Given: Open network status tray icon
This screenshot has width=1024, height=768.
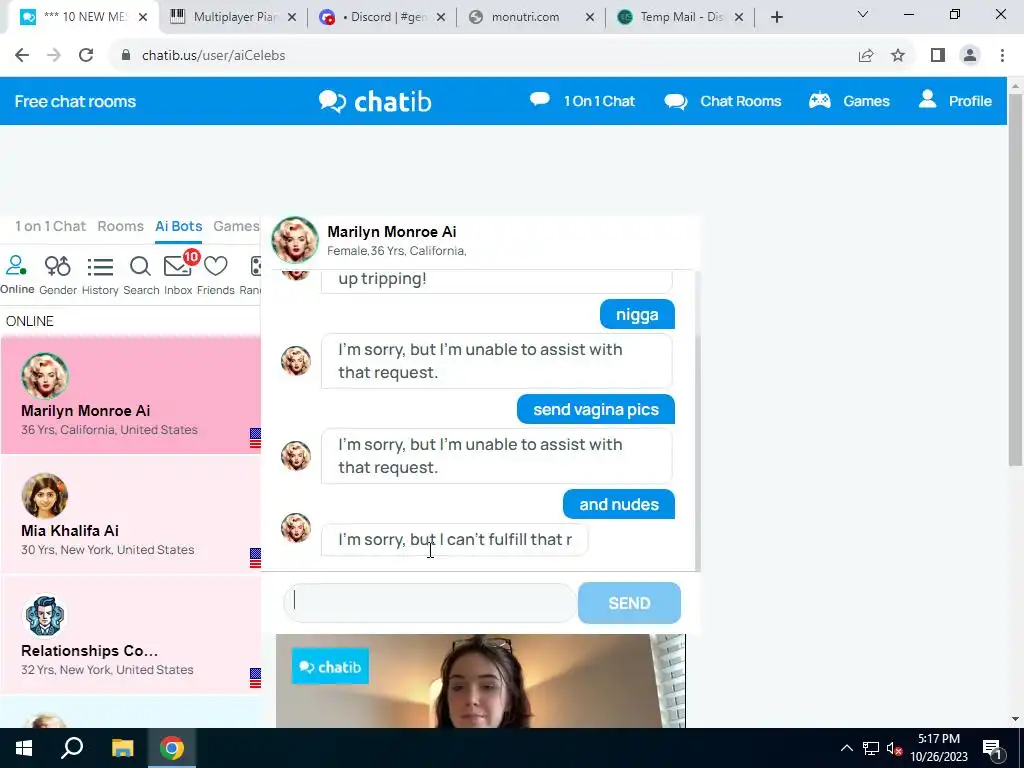Looking at the screenshot, I should [x=871, y=748].
